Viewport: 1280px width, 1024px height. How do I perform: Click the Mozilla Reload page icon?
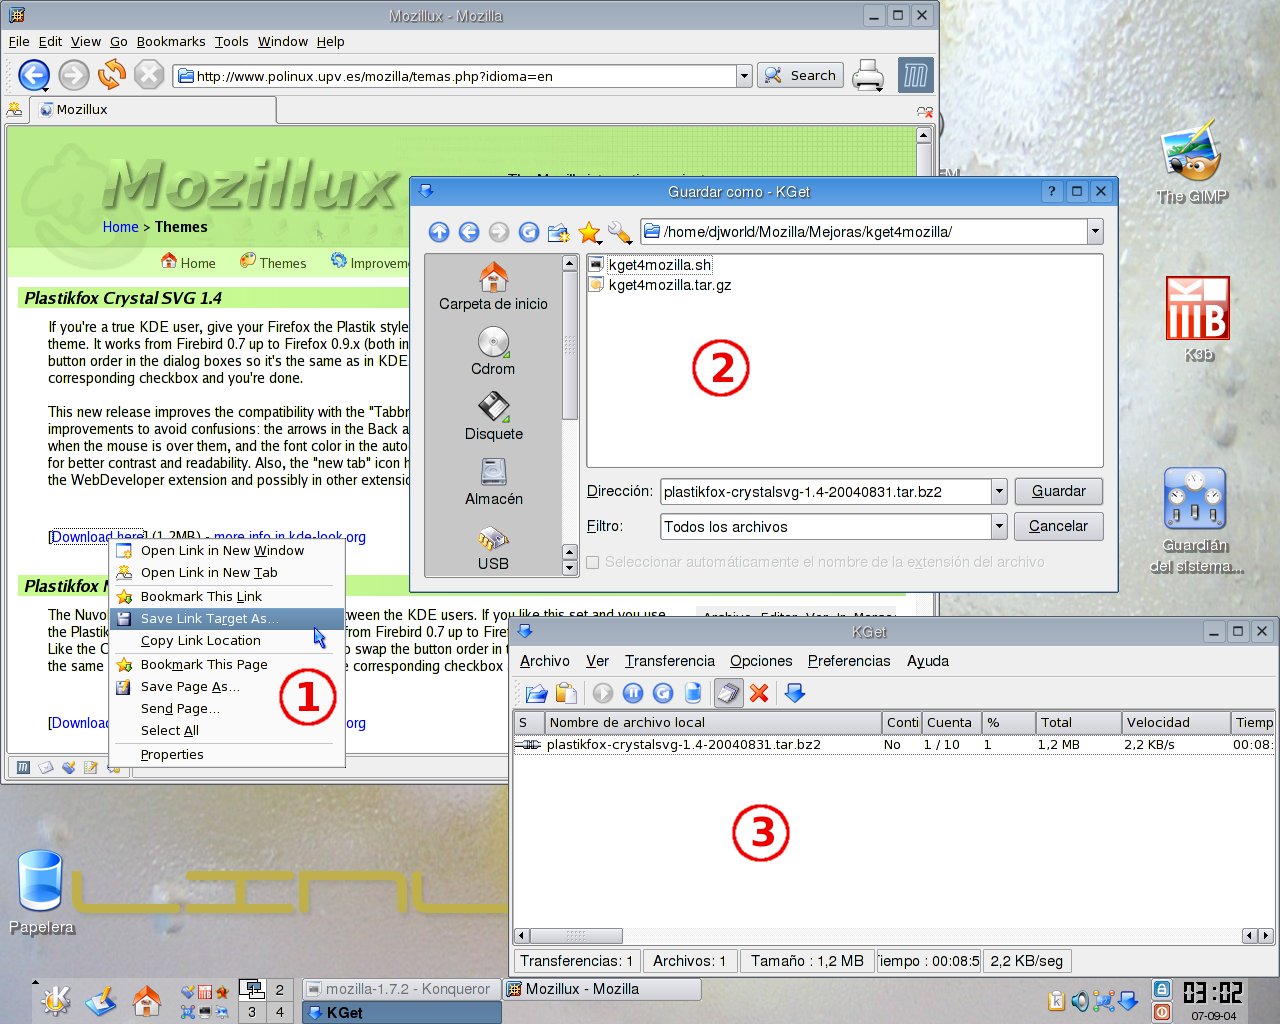point(111,75)
